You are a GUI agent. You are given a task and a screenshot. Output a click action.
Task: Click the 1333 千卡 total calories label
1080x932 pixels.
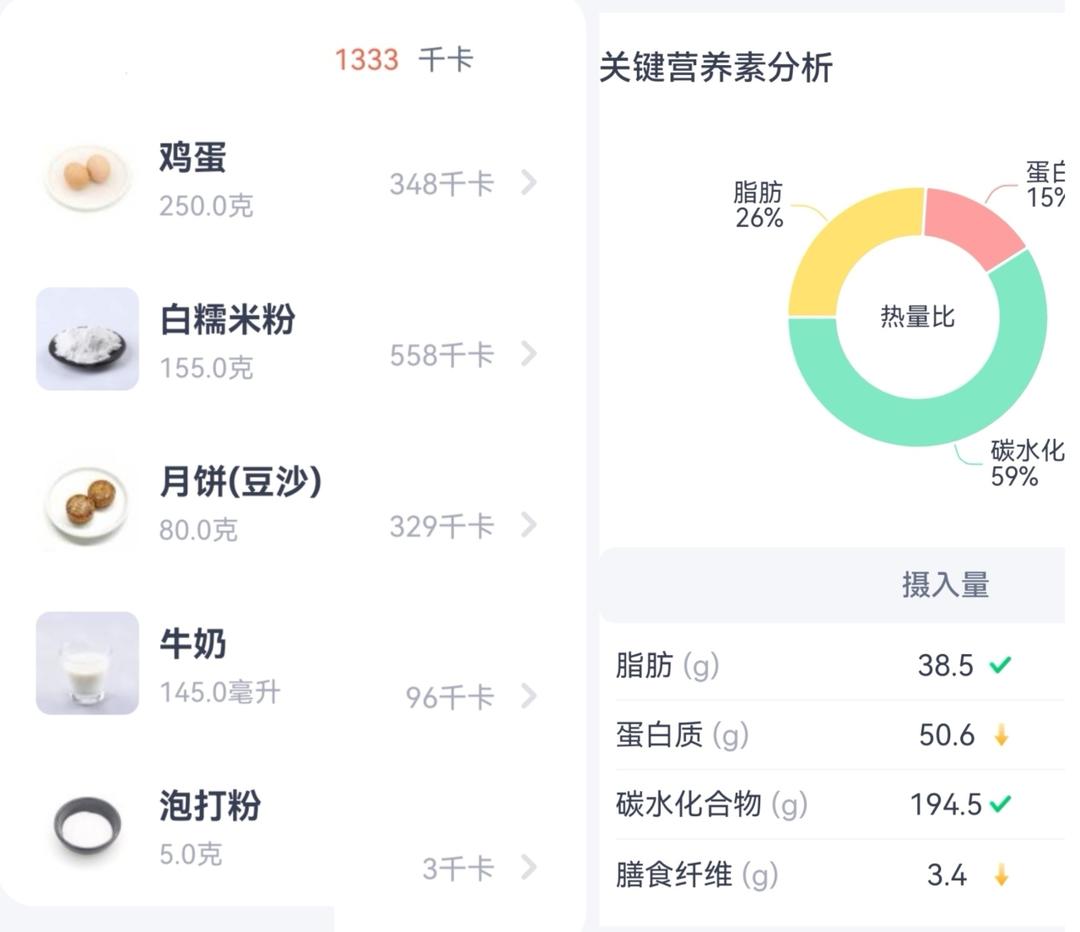[x=403, y=60]
